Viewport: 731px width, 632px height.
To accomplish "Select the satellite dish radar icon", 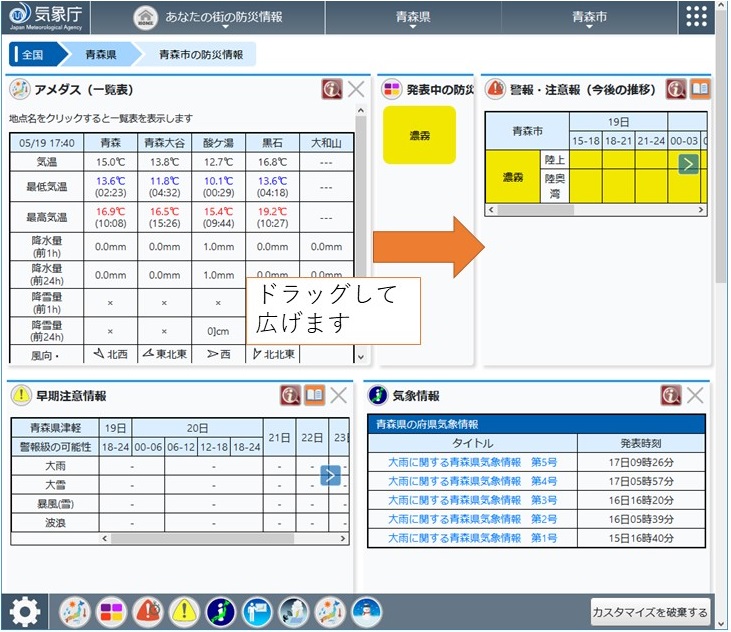I will pos(294,611).
